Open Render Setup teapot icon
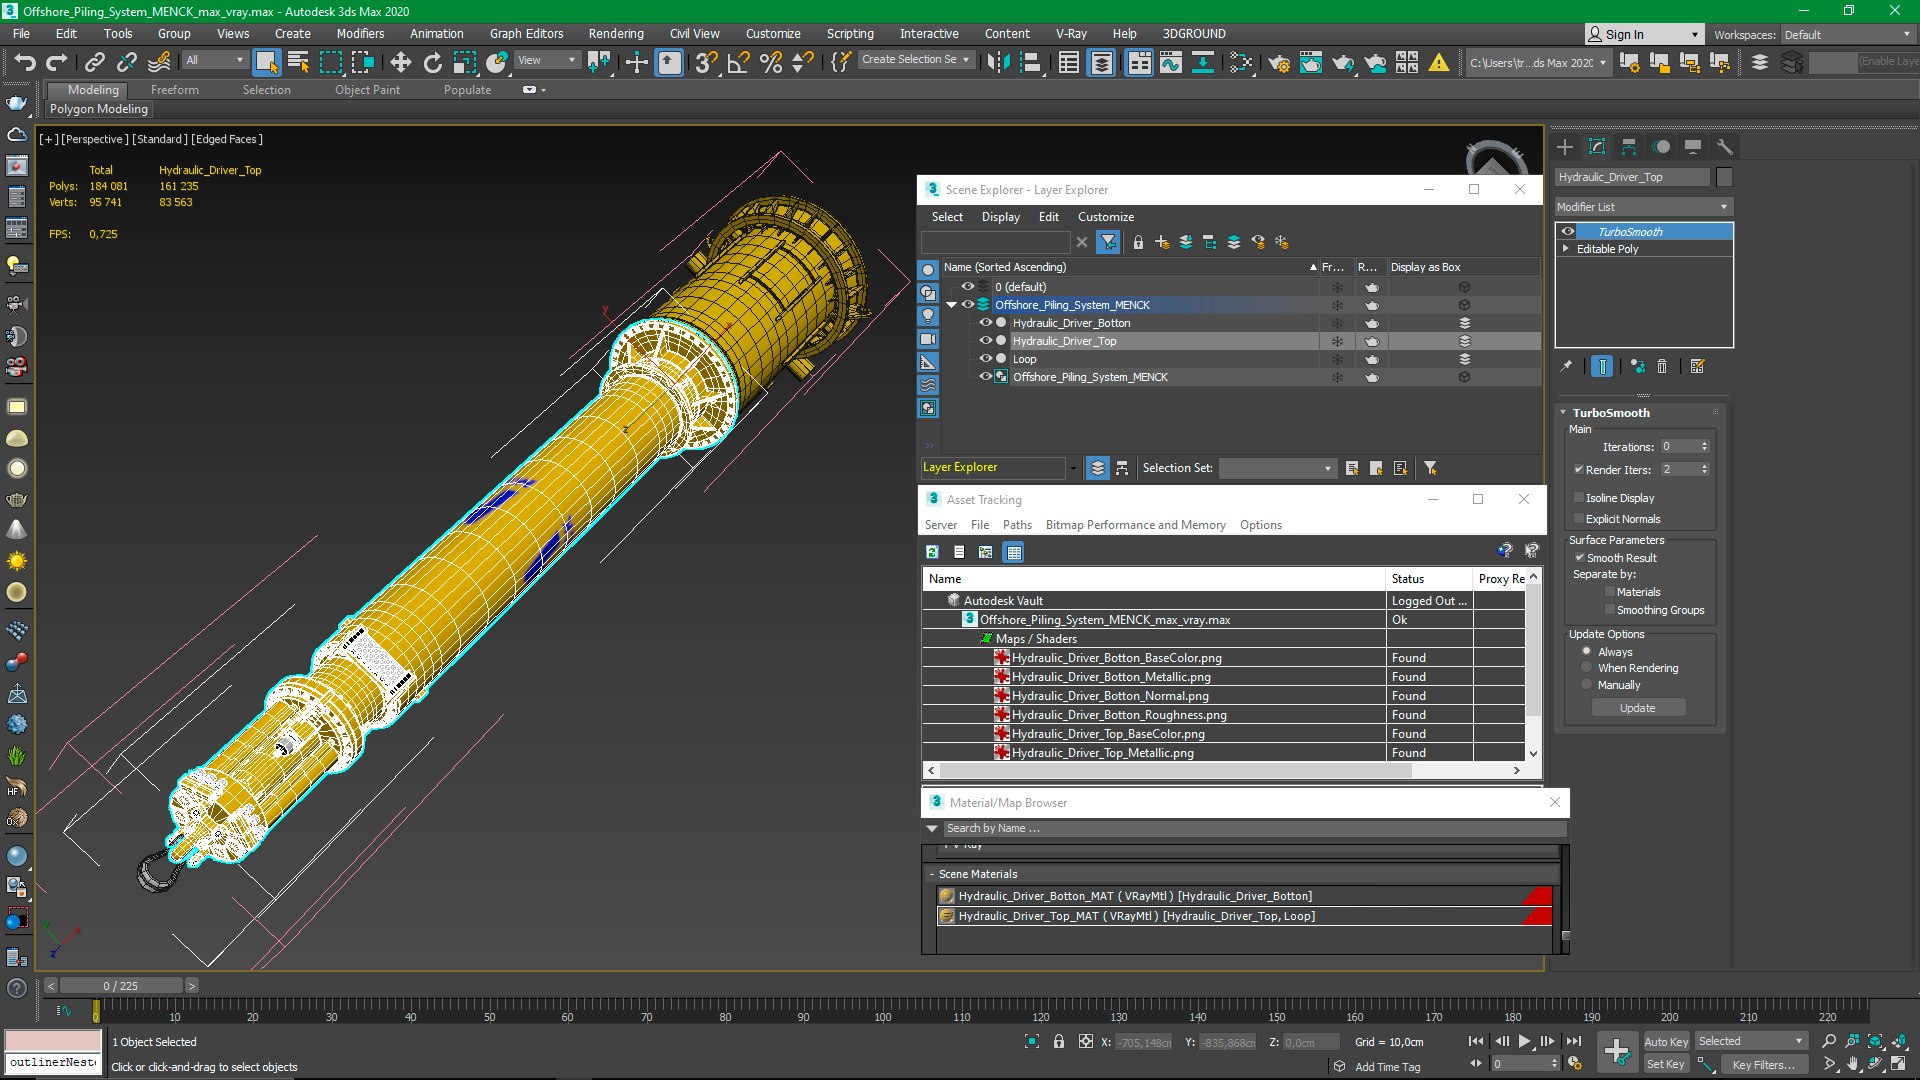The image size is (1920, 1080). pos(1278,63)
